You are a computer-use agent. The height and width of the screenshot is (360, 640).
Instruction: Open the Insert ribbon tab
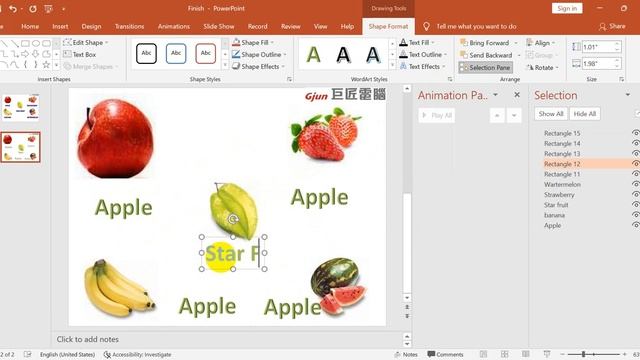pos(60,26)
